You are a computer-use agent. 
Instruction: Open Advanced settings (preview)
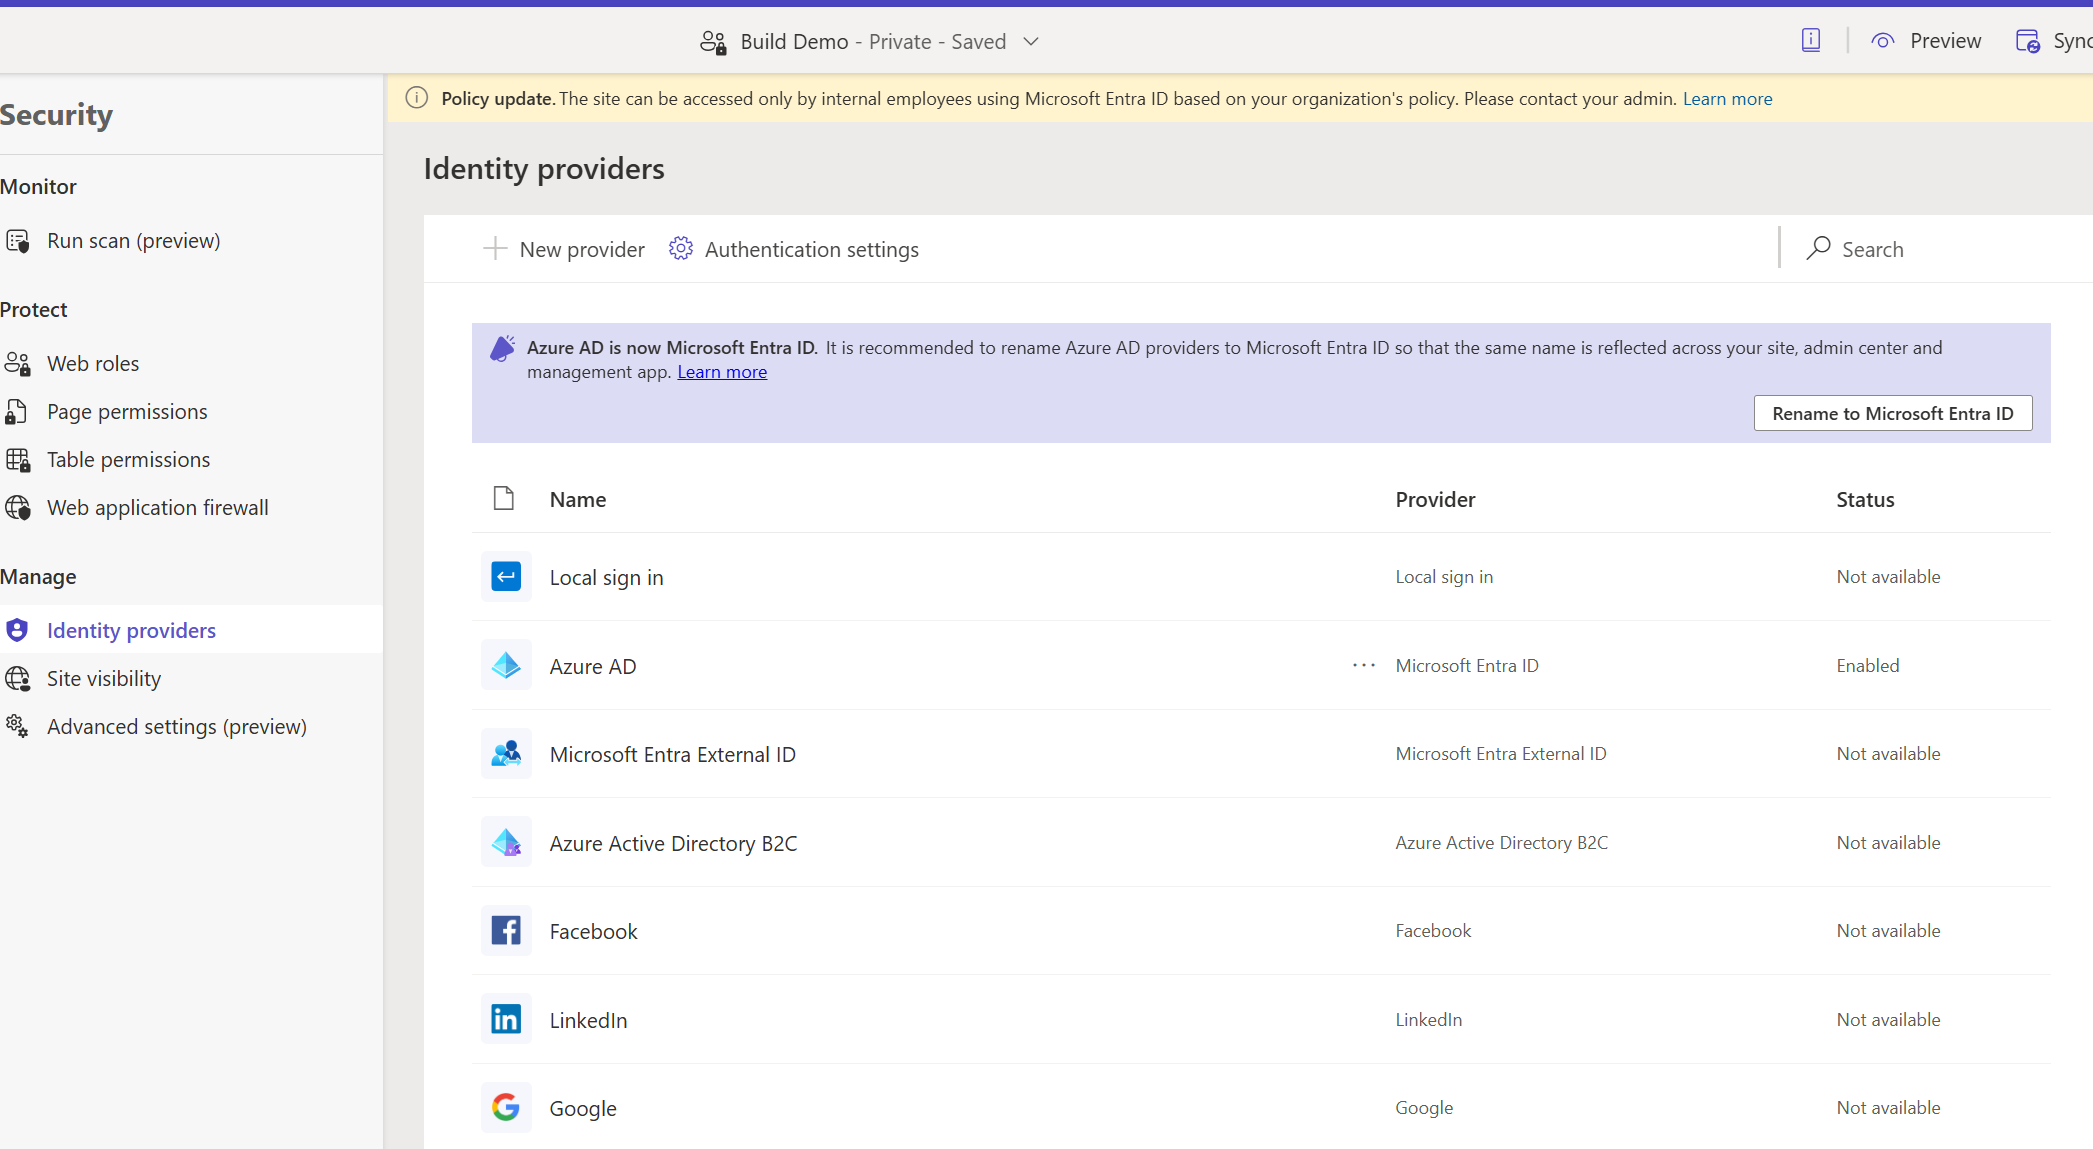click(177, 727)
